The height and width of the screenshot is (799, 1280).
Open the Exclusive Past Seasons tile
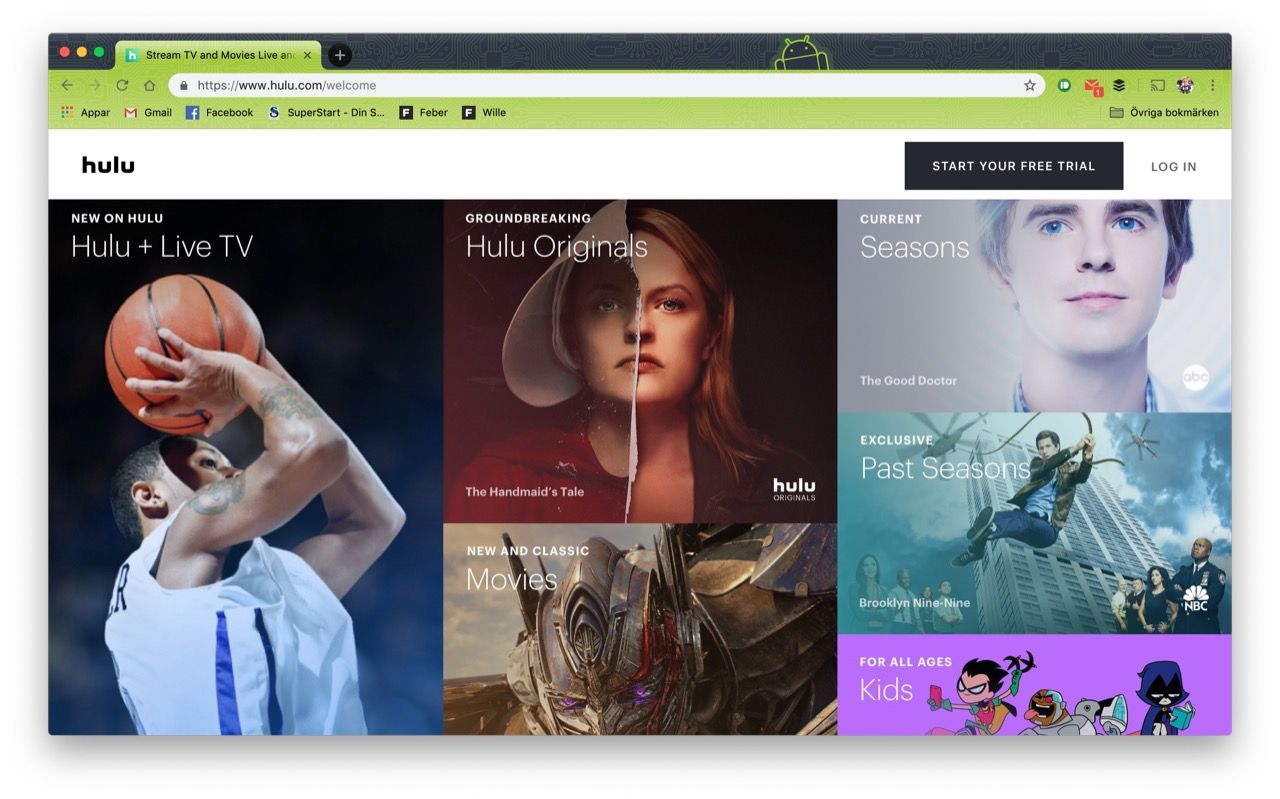point(1034,523)
